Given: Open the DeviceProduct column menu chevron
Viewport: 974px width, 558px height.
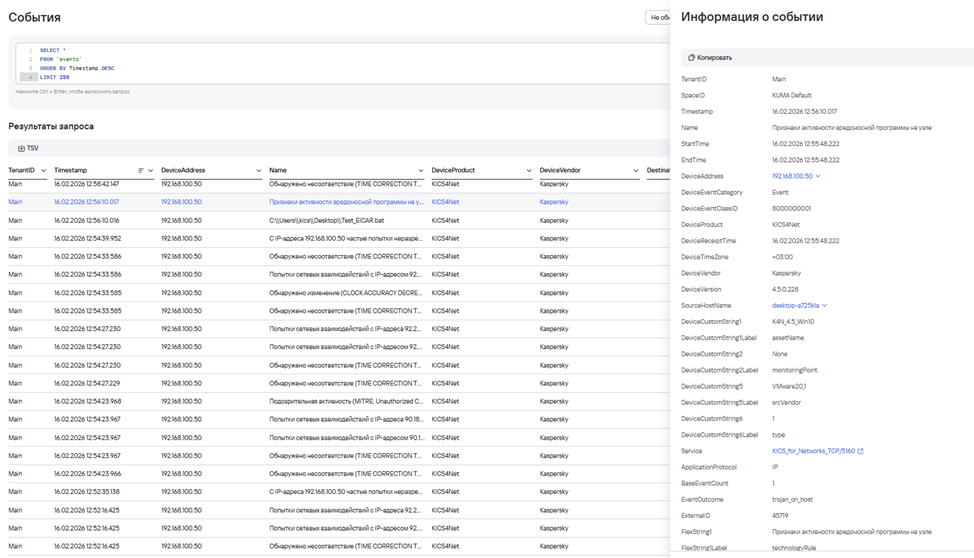Looking at the screenshot, I should tap(529, 171).
